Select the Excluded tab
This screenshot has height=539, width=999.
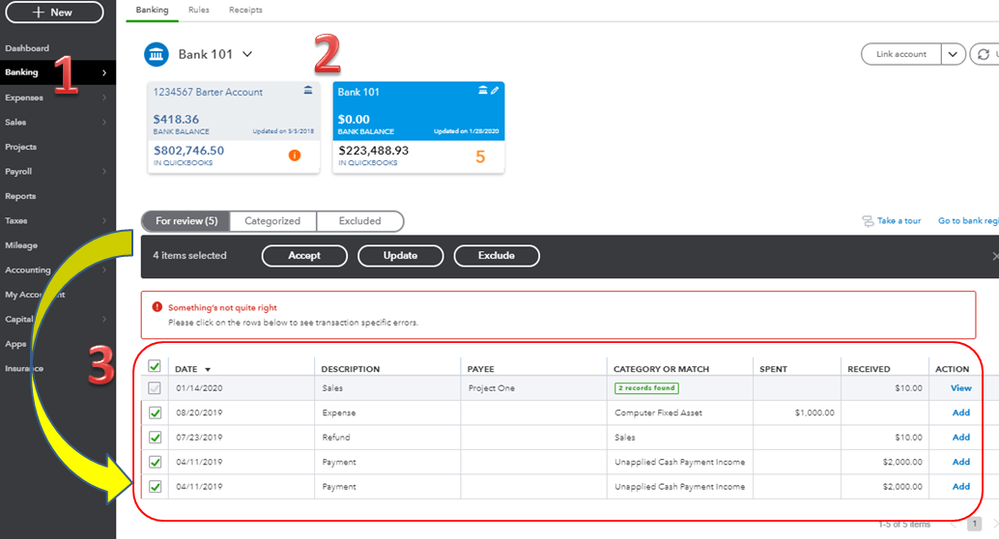[360, 221]
